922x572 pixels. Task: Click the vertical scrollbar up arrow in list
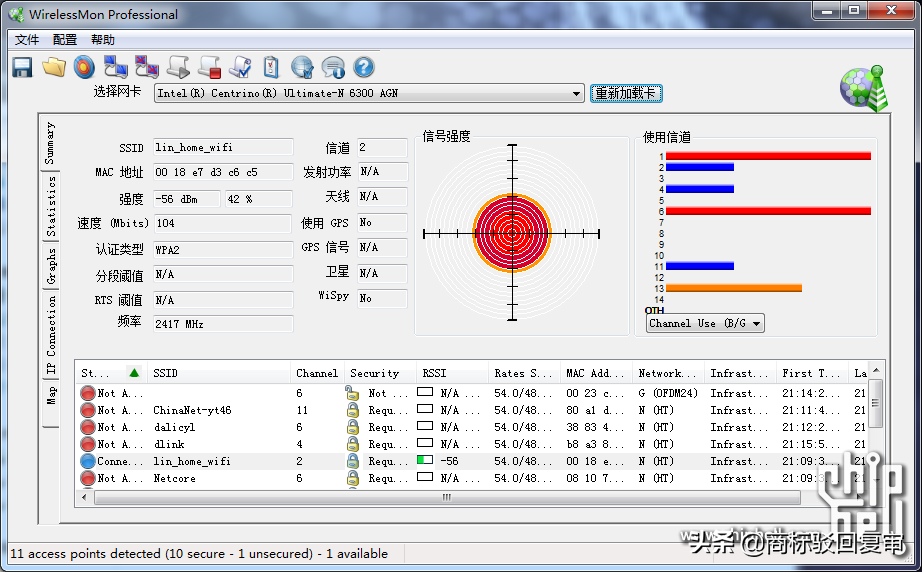876,371
